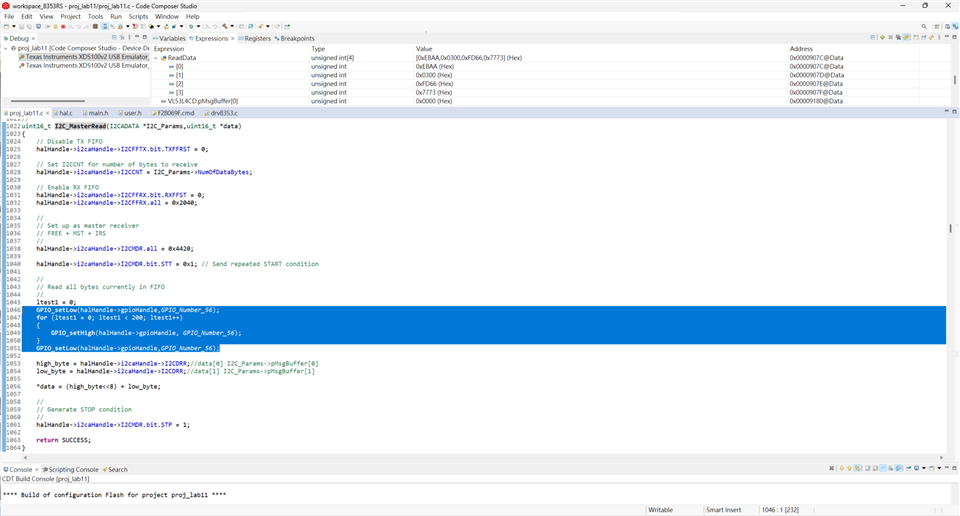Click Writable status bar entry
This screenshot has width=960, height=516.
[661, 510]
